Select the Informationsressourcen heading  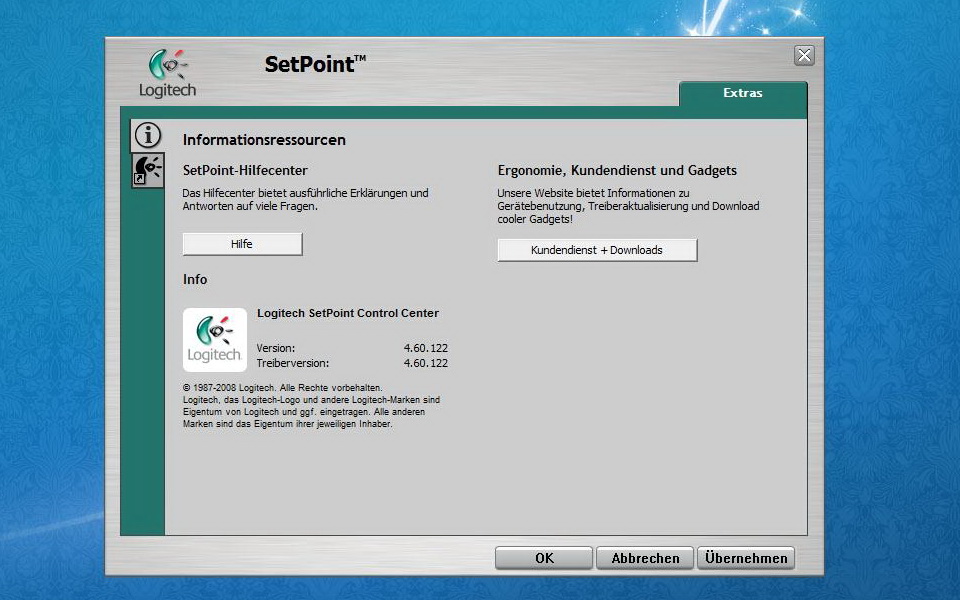[x=264, y=140]
